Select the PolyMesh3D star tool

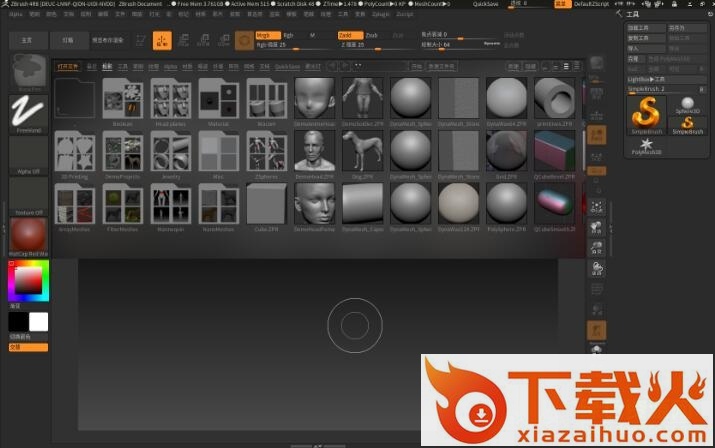[x=646, y=146]
